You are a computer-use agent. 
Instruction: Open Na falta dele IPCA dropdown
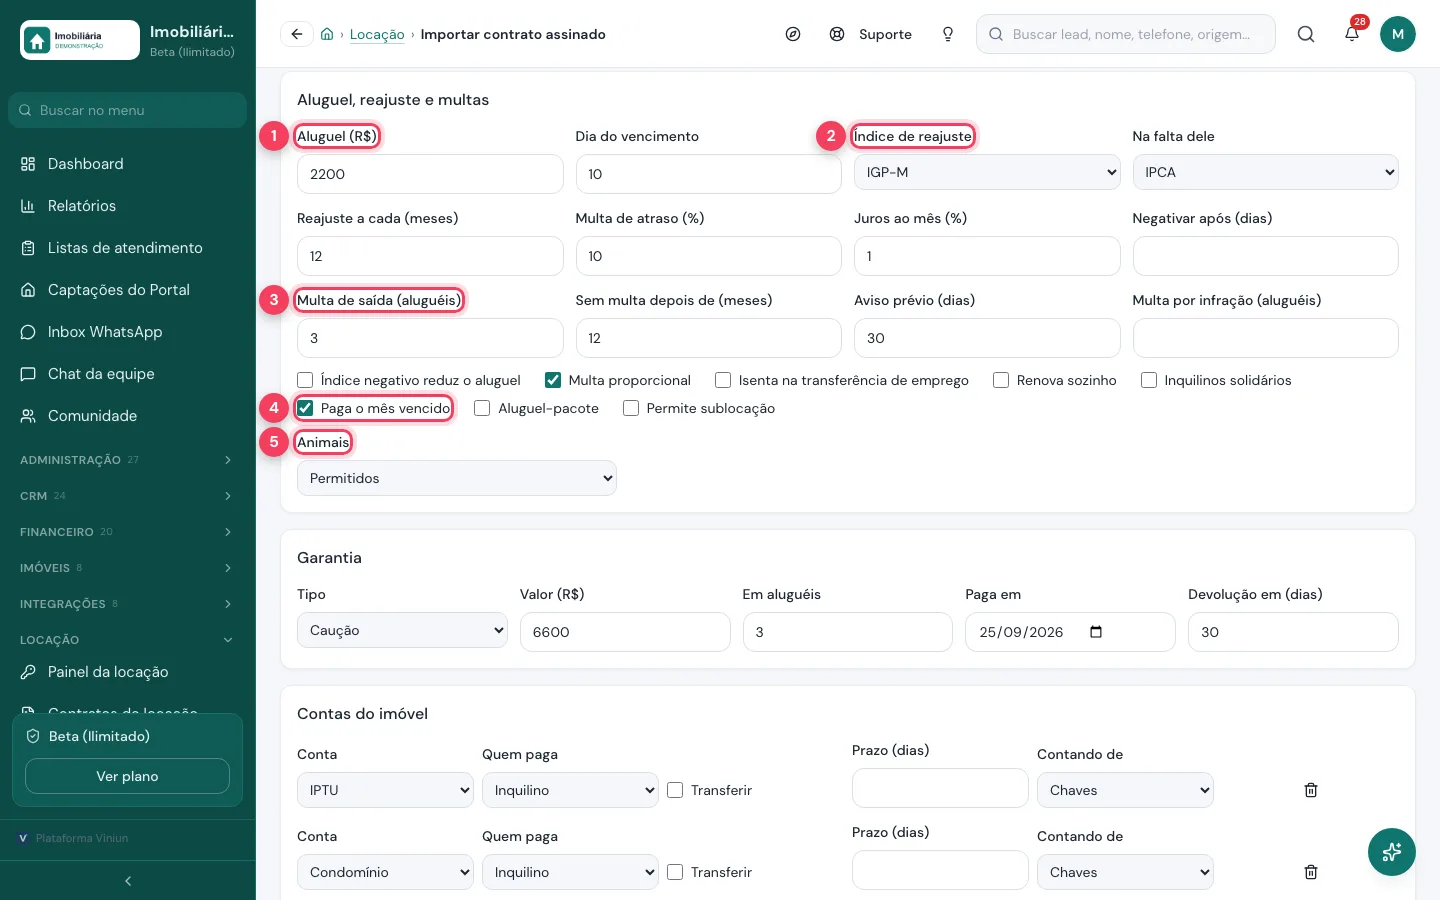click(x=1265, y=172)
